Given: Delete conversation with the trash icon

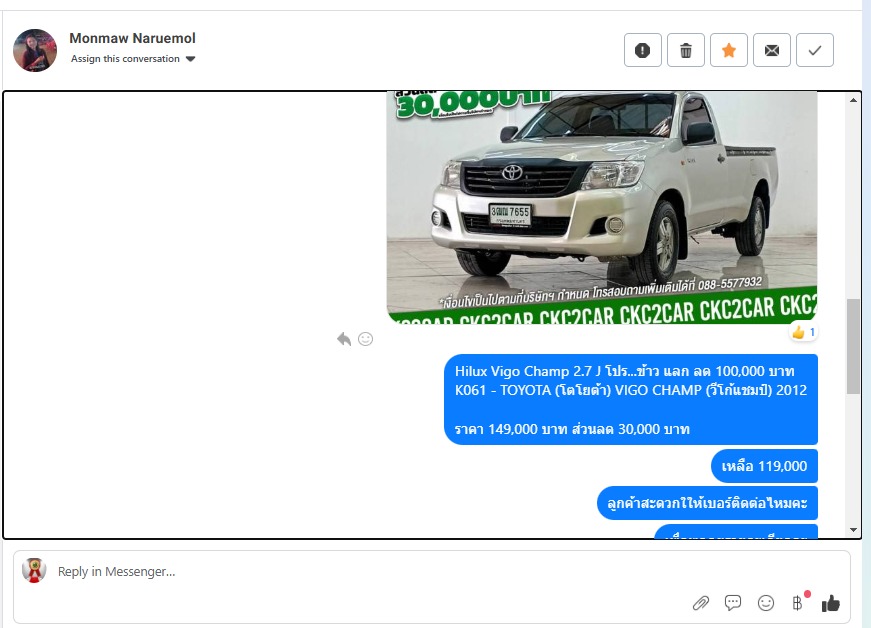Looking at the screenshot, I should pos(685,51).
